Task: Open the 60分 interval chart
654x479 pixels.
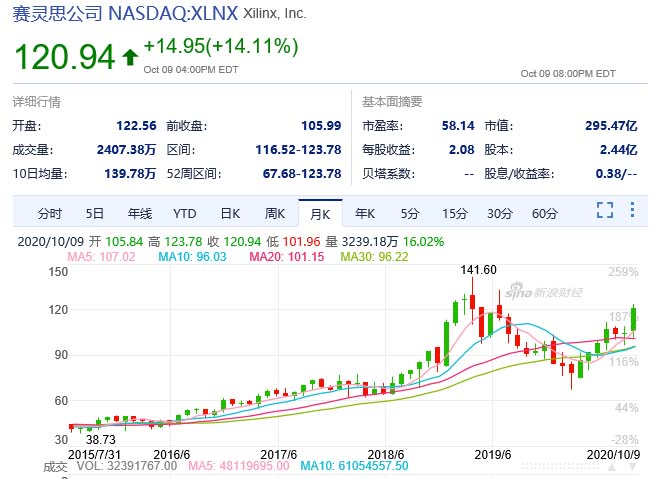Action: 545,213
